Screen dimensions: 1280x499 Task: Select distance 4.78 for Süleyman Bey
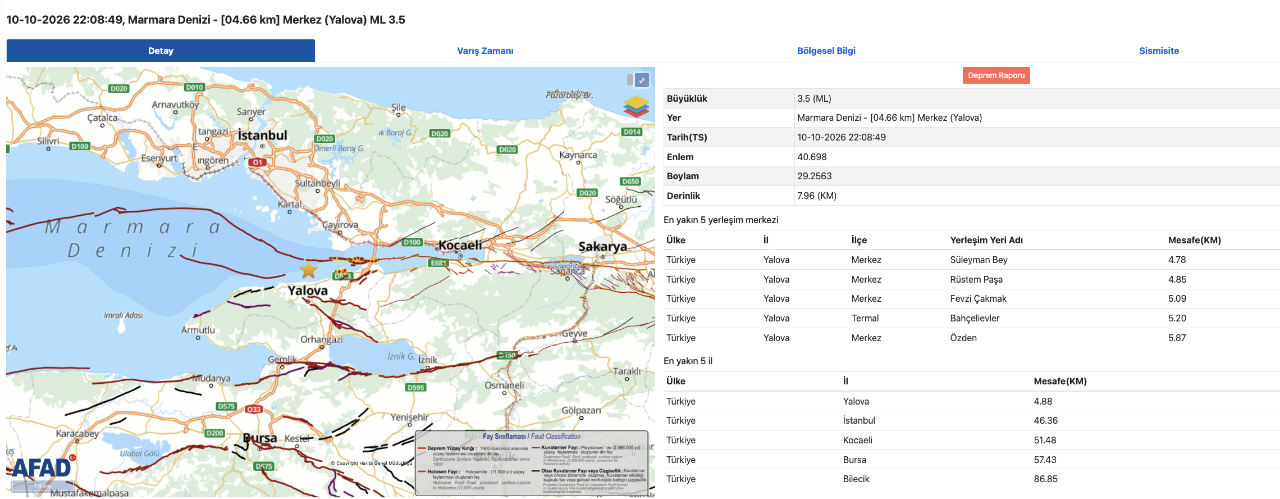1177,260
